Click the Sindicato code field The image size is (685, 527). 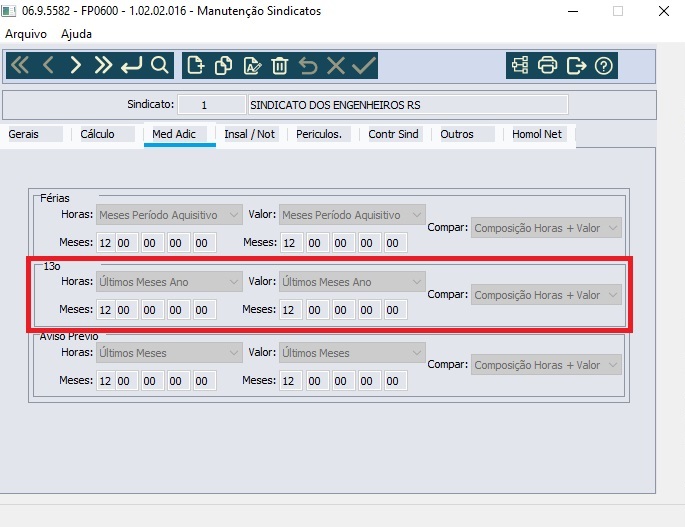pyautogui.click(x=211, y=105)
